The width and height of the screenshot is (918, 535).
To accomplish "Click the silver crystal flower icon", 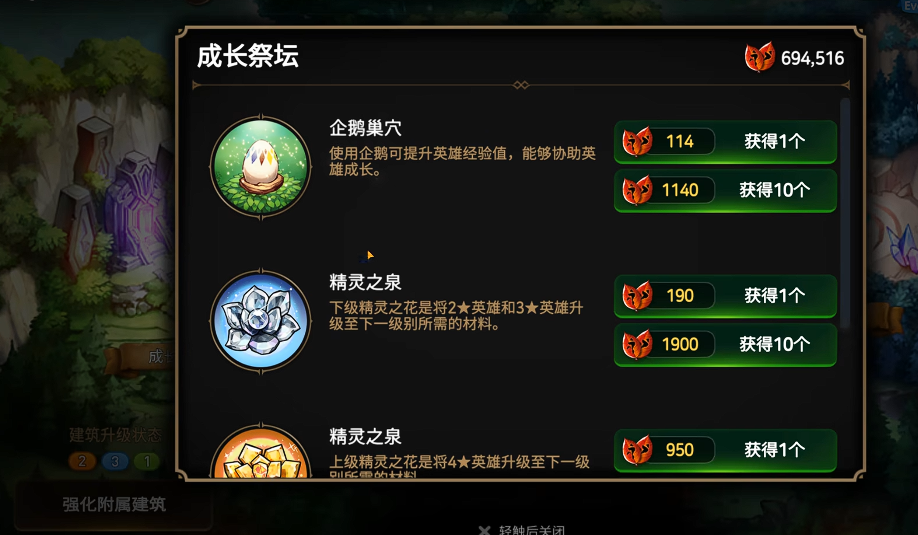I will click(x=261, y=321).
